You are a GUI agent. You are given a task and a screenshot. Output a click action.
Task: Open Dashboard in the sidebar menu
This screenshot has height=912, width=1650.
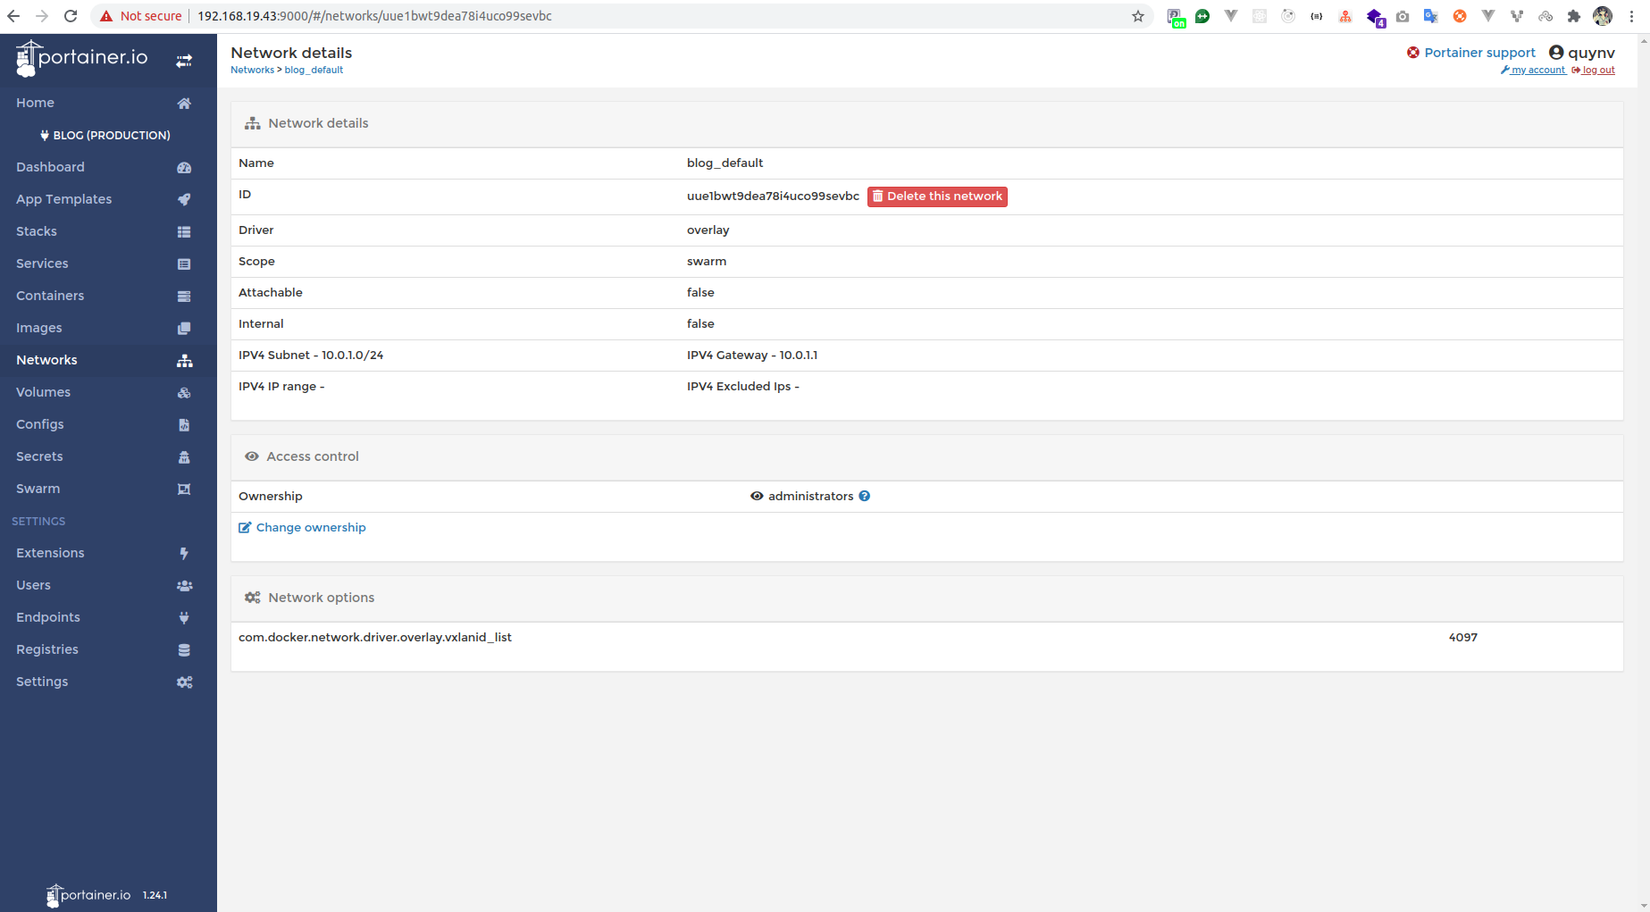pyautogui.click(x=50, y=167)
